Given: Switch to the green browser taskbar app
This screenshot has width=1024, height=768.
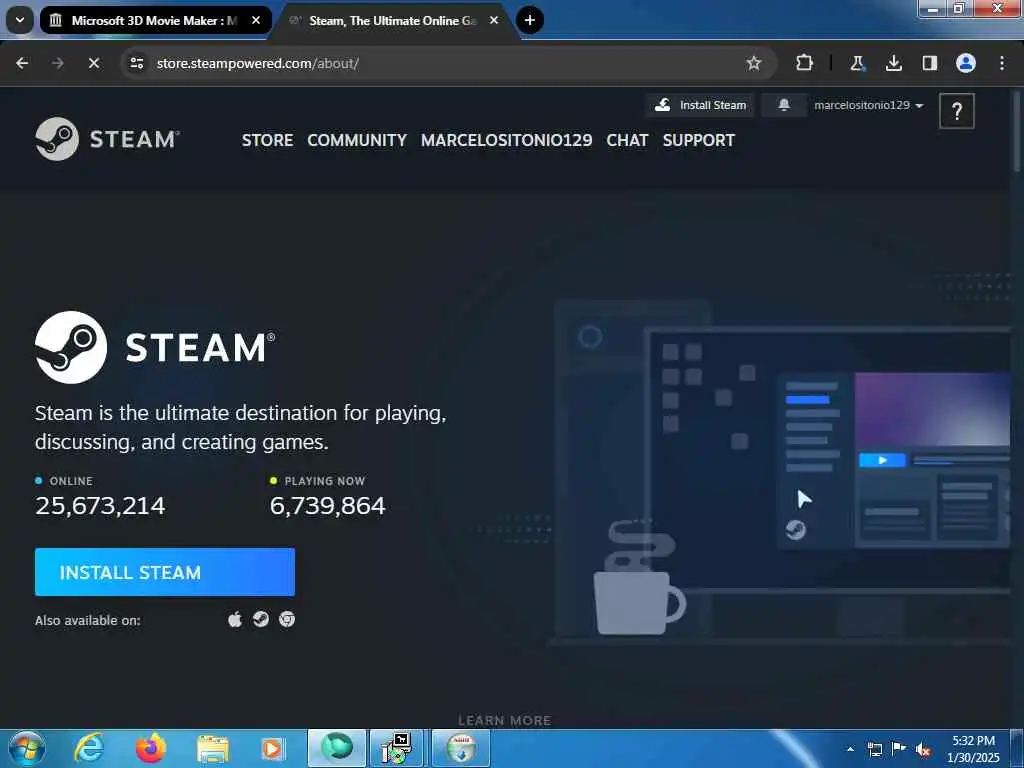Looking at the screenshot, I should 336,748.
